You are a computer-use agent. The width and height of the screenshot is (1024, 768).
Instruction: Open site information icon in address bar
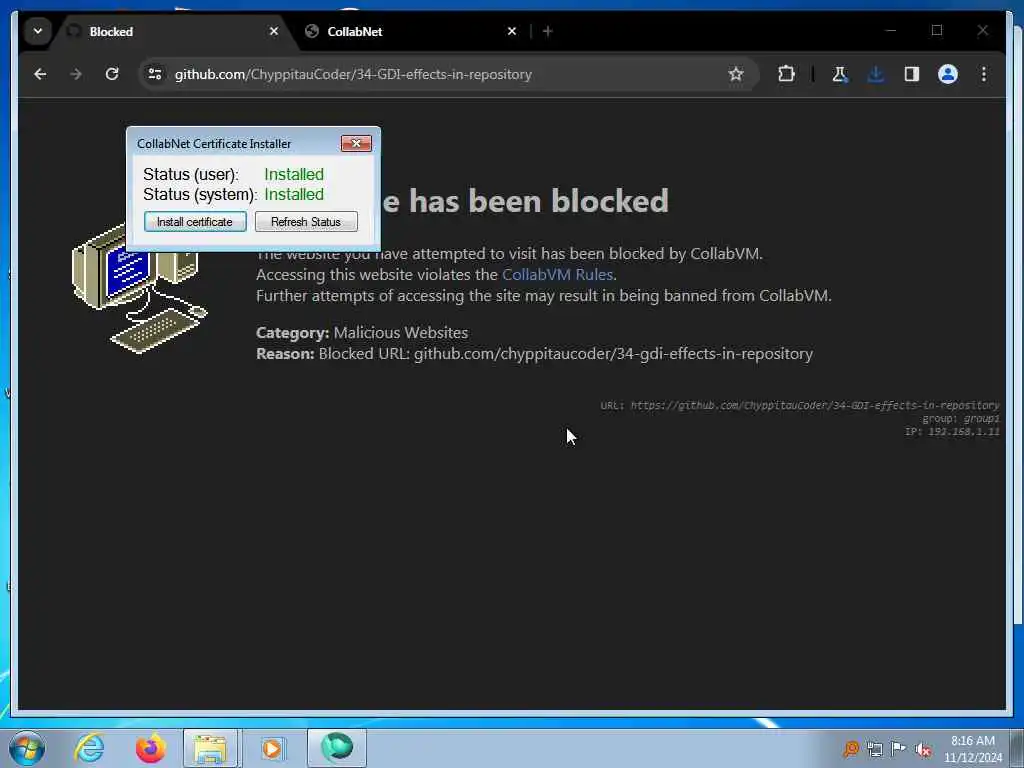155,74
